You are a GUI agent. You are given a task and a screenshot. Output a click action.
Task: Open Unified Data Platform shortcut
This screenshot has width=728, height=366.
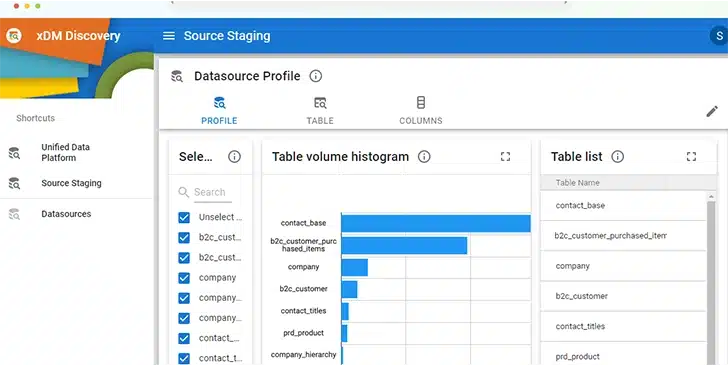pos(65,152)
